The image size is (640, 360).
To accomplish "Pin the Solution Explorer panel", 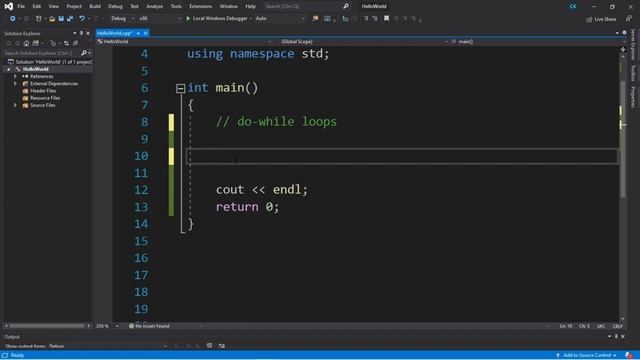I will pos(81,33).
